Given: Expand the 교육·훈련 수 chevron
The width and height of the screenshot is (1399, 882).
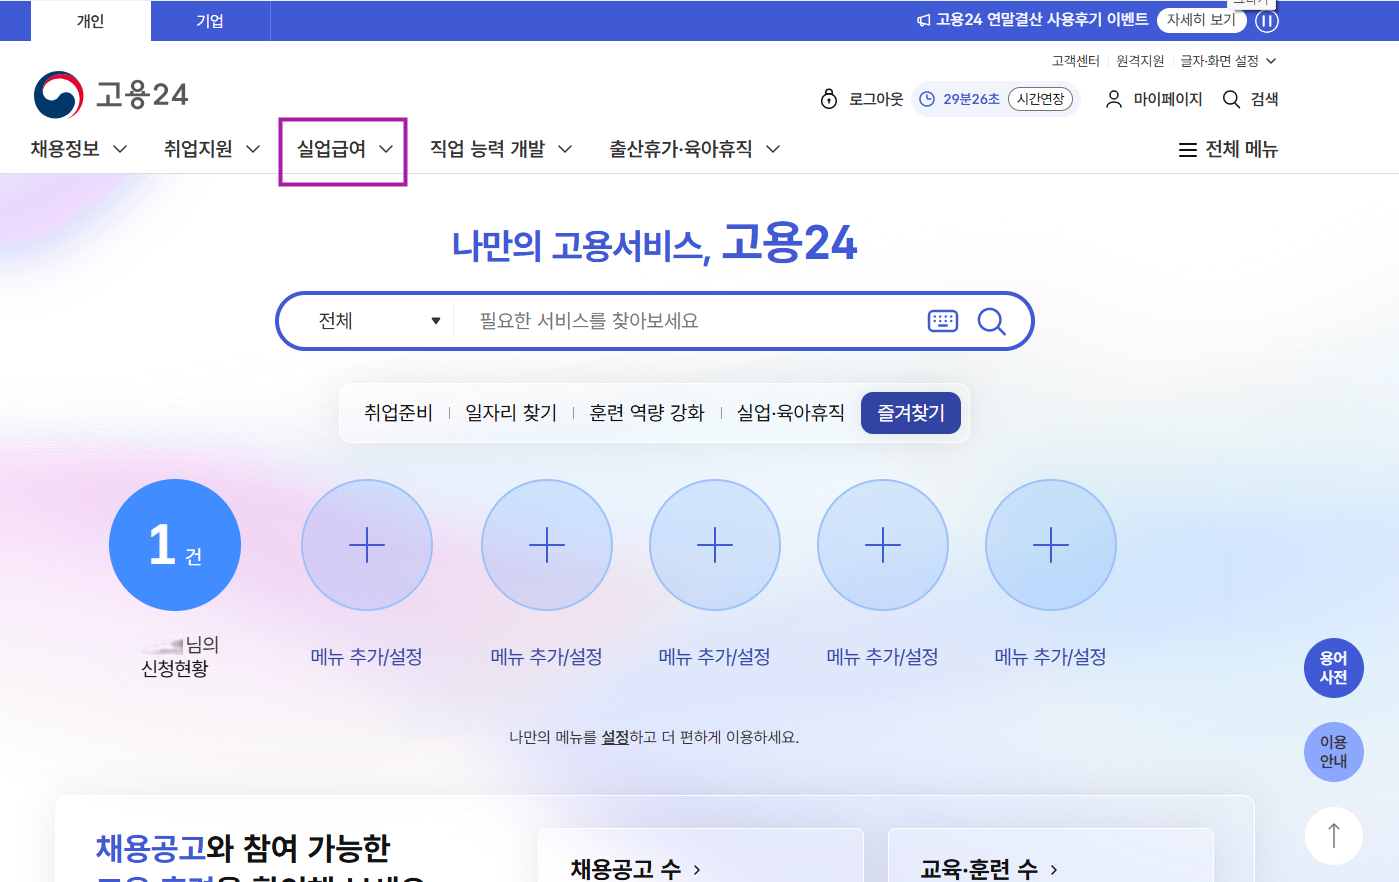Looking at the screenshot, I should [x=1054, y=870].
